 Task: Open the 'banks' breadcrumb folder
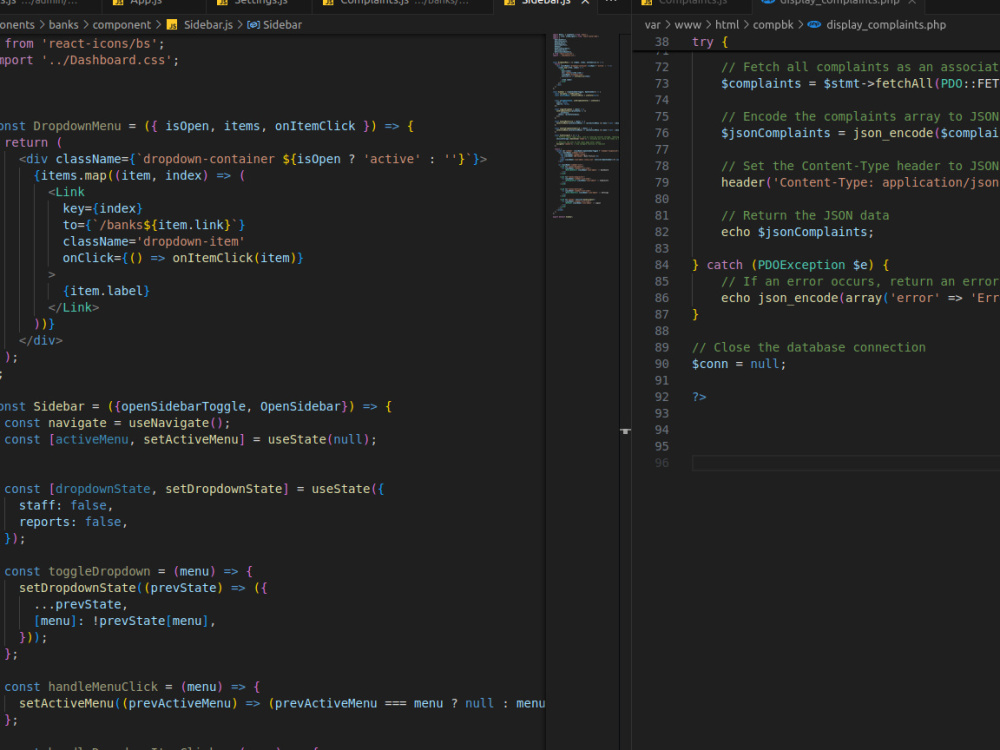coord(64,25)
